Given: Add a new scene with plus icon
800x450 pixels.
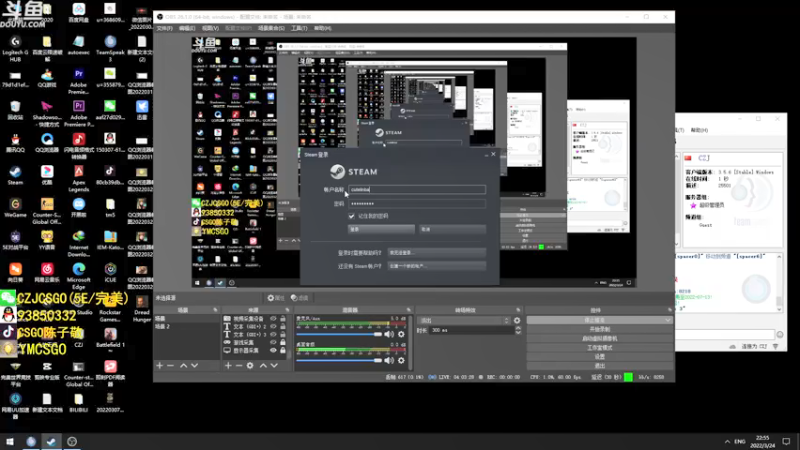Looking at the screenshot, I should tap(160, 365).
